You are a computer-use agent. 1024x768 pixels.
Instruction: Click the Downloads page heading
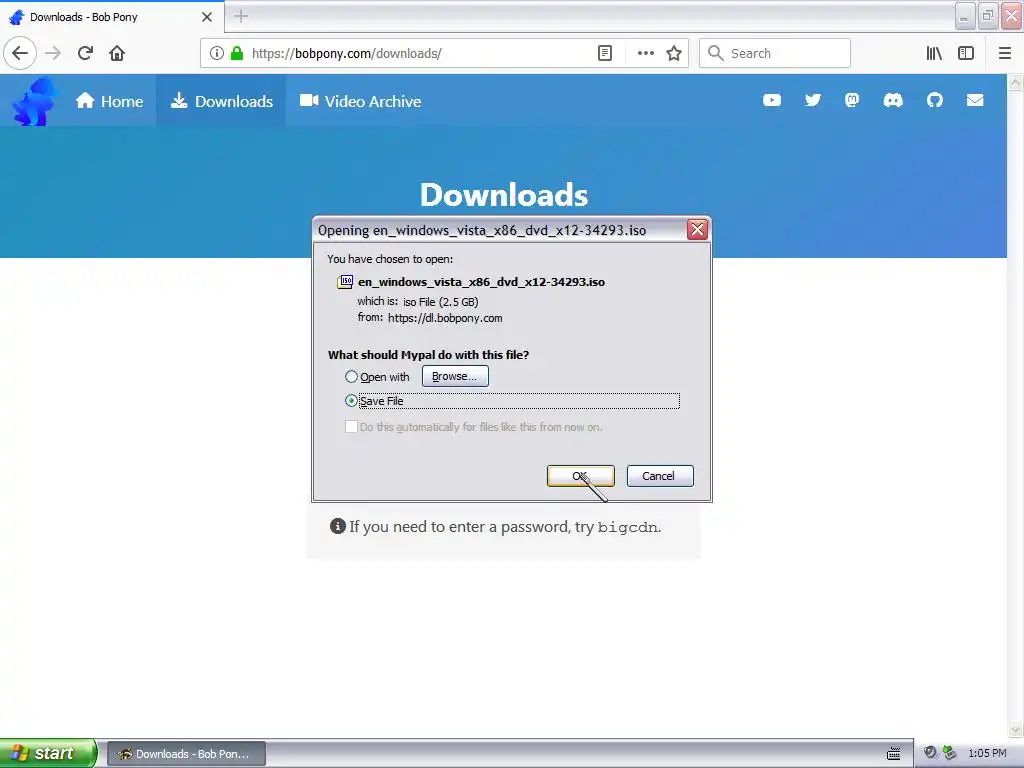[504, 195]
